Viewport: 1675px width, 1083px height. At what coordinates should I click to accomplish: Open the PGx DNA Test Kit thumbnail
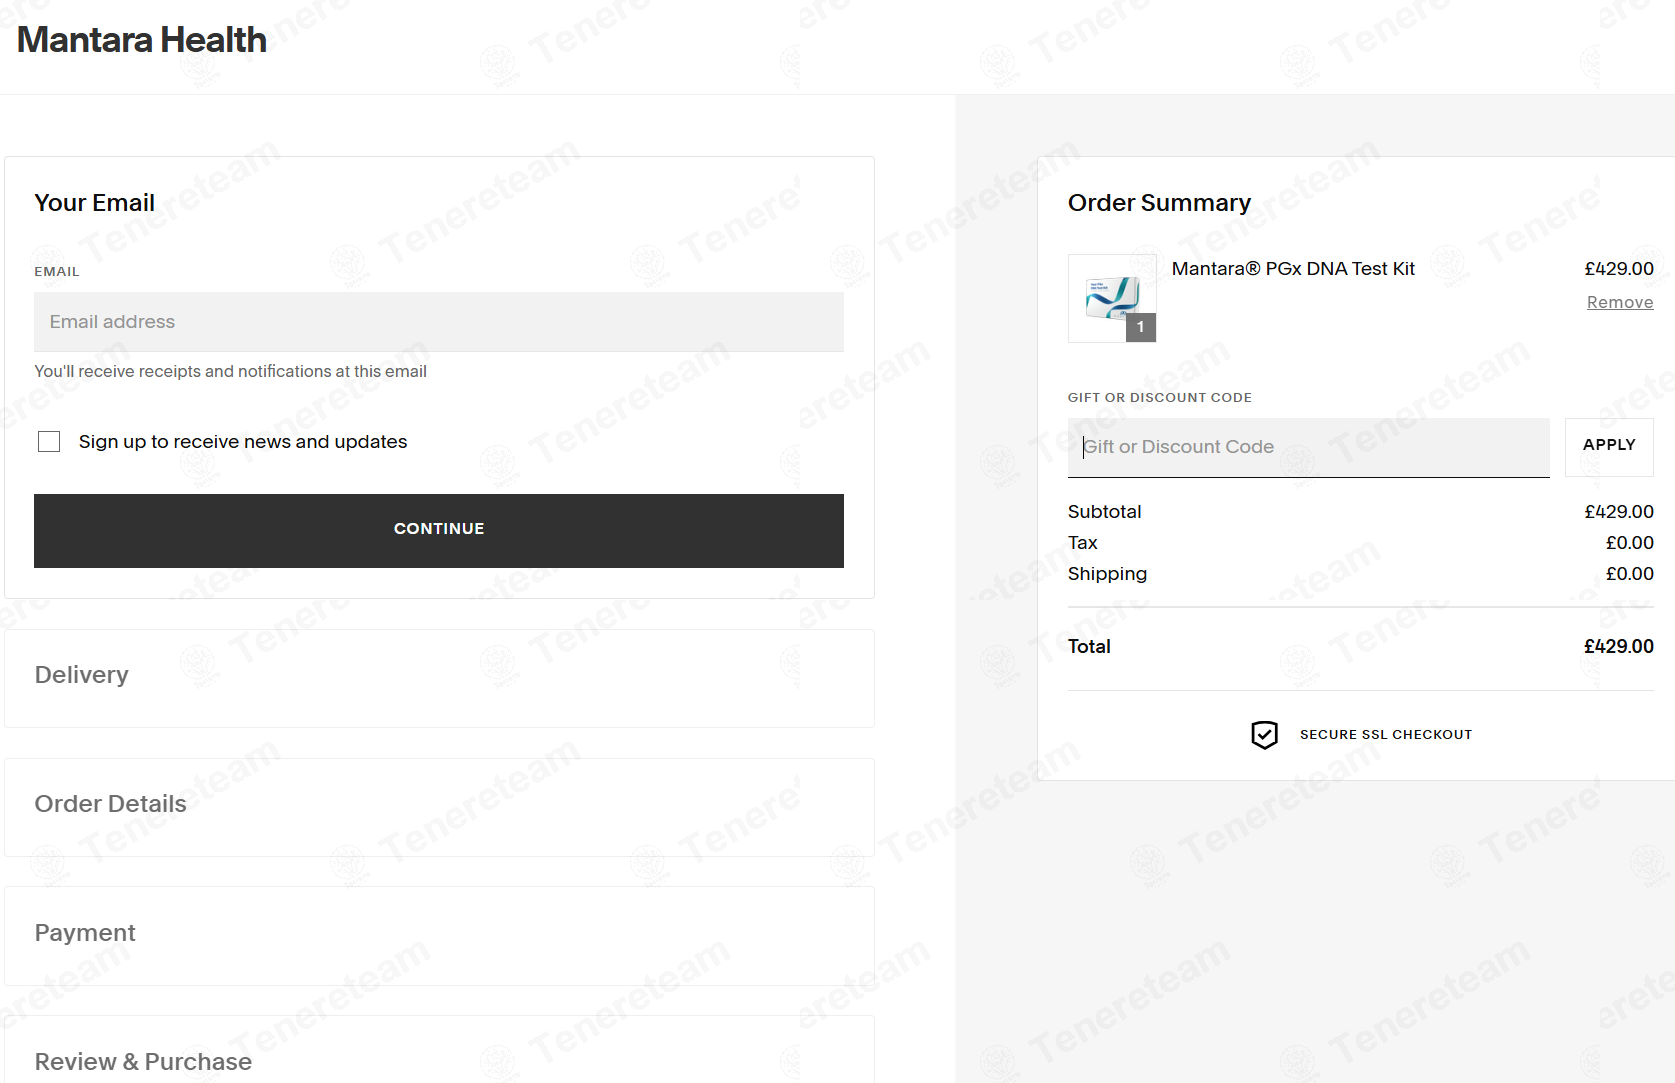tap(1112, 298)
